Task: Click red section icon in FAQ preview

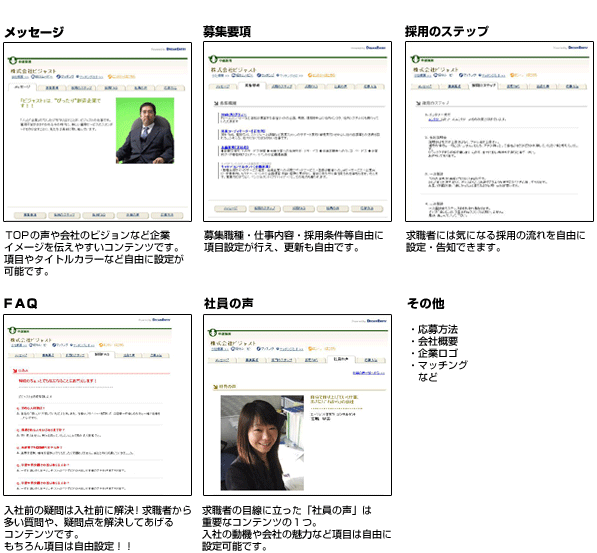Action: pyautogui.click(x=15, y=370)
